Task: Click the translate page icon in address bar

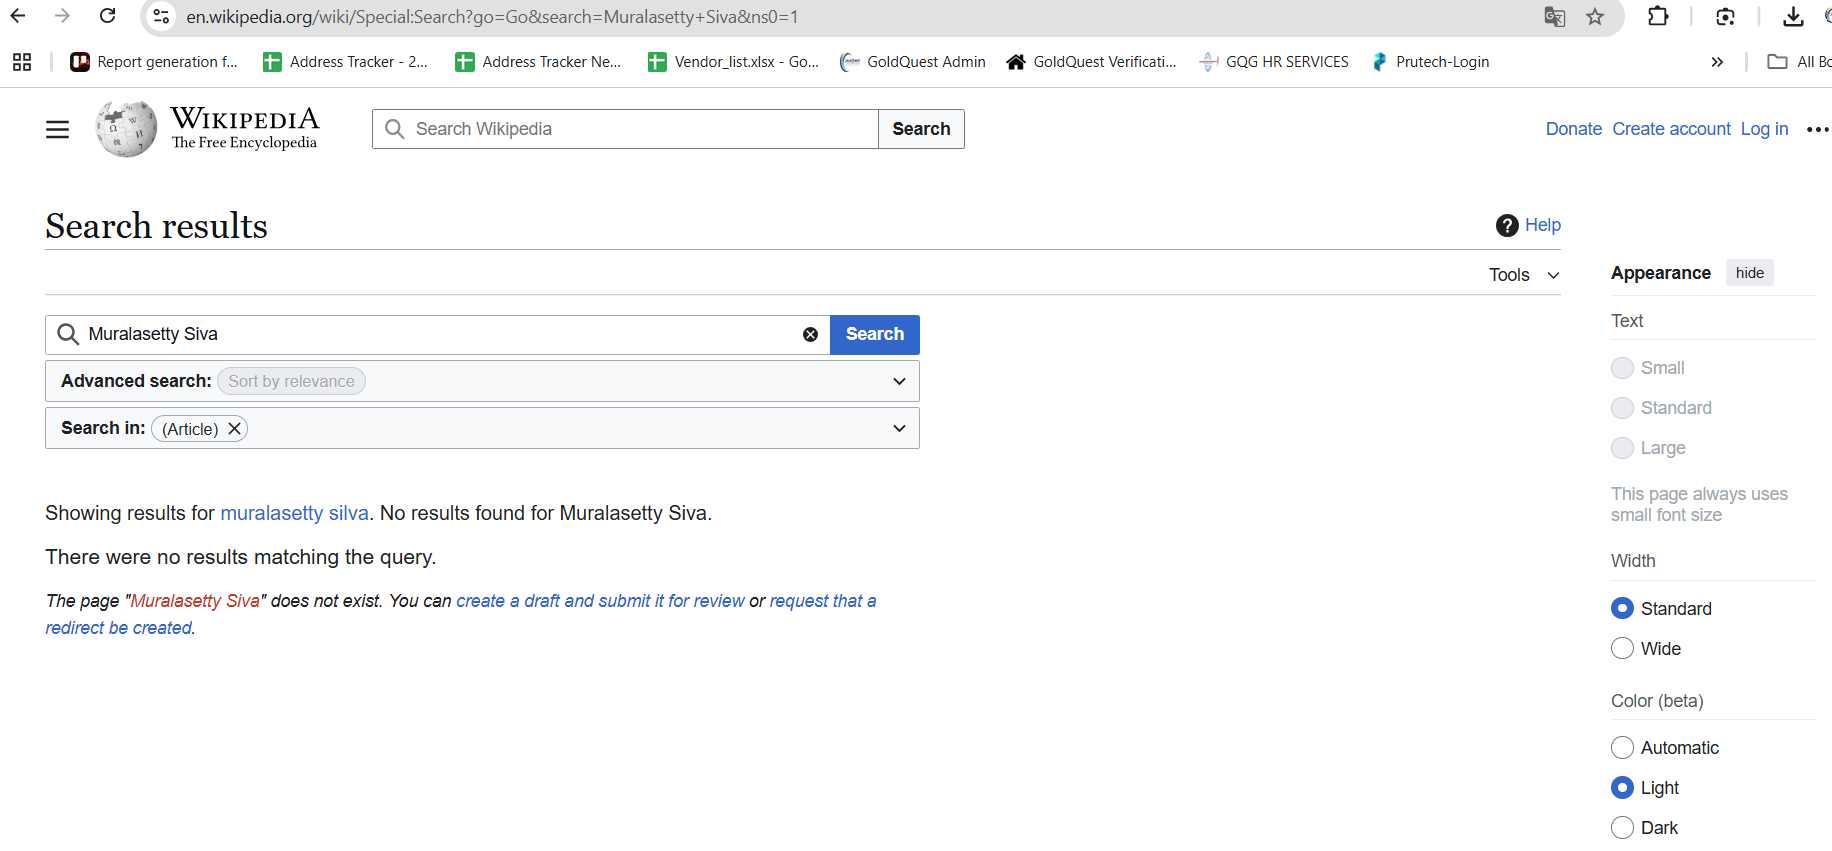Action: [x=1554, y=17]
